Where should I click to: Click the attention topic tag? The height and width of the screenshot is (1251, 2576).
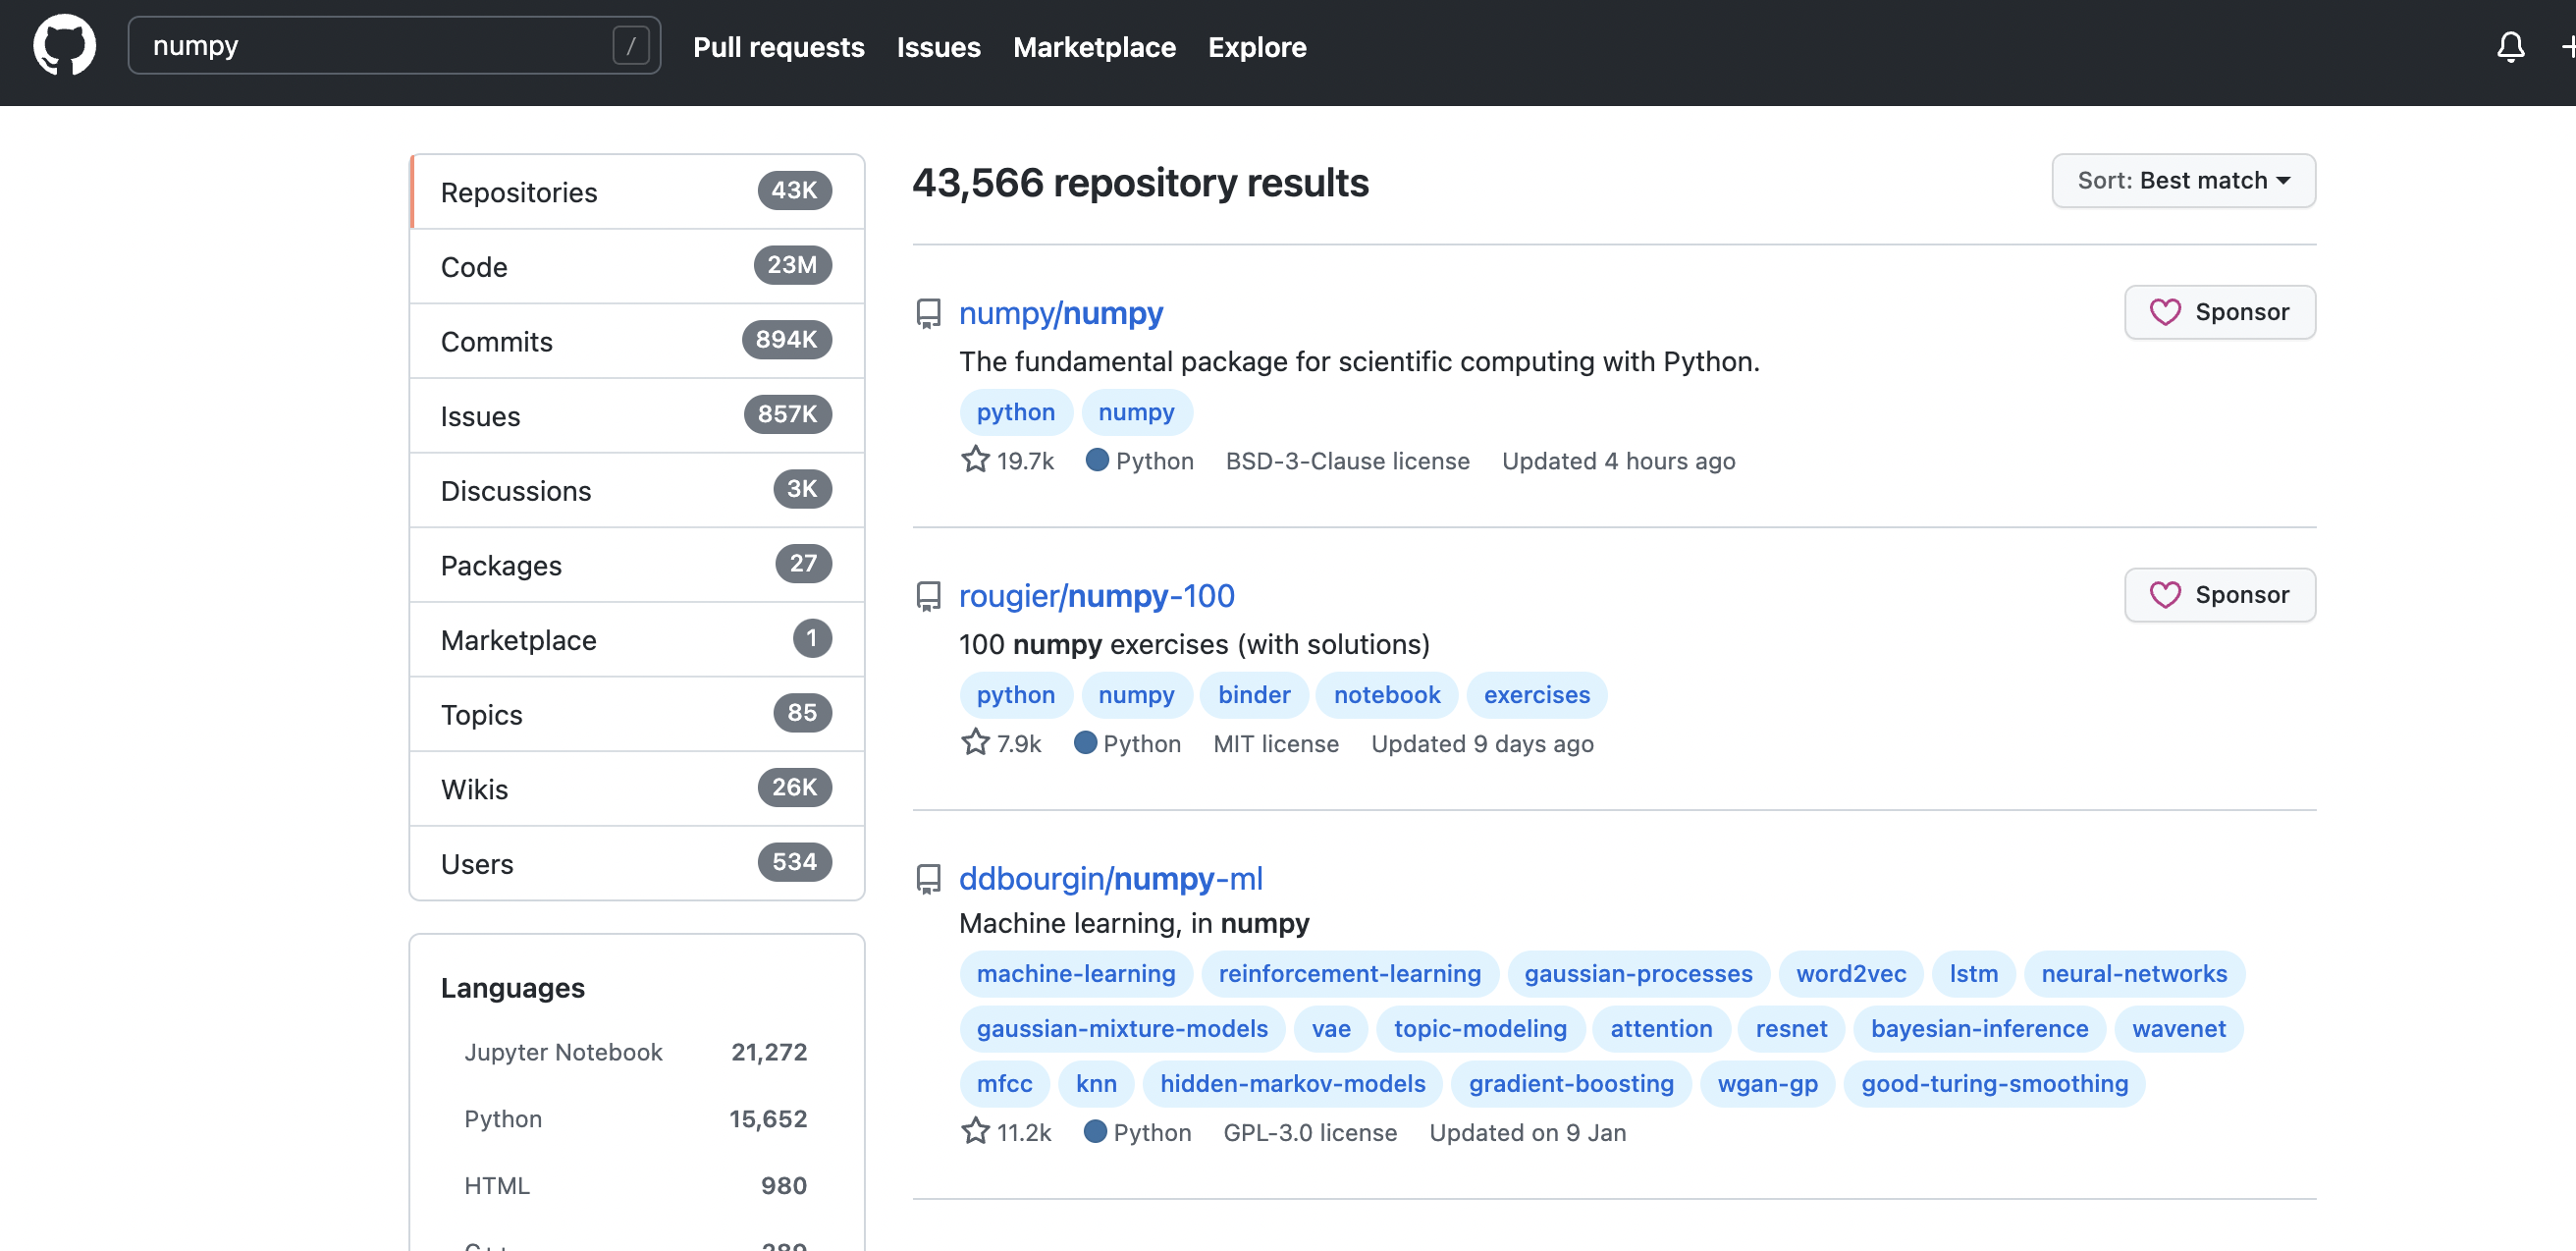[x=1661, y=1029]
